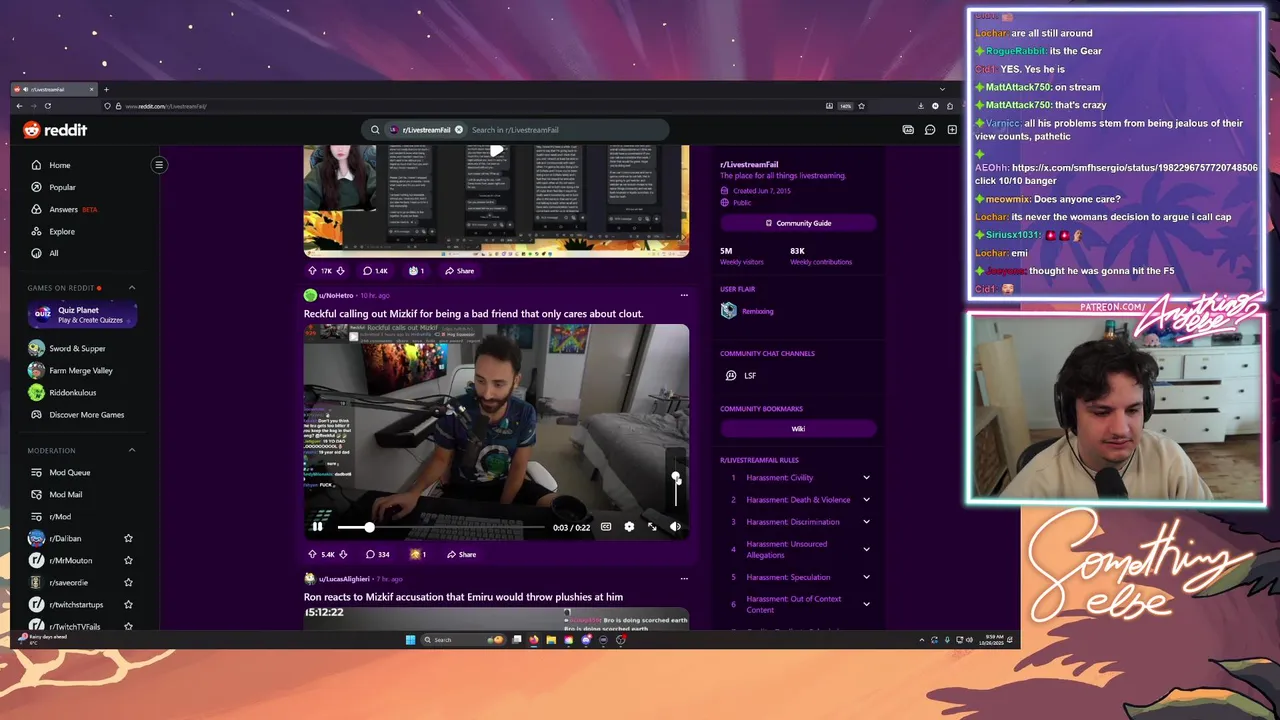Image resolution: width=1280 pixels, height=720 pixels.
Task: Open options menu on LucasAlighieri's post
Action: pos(684,578)
